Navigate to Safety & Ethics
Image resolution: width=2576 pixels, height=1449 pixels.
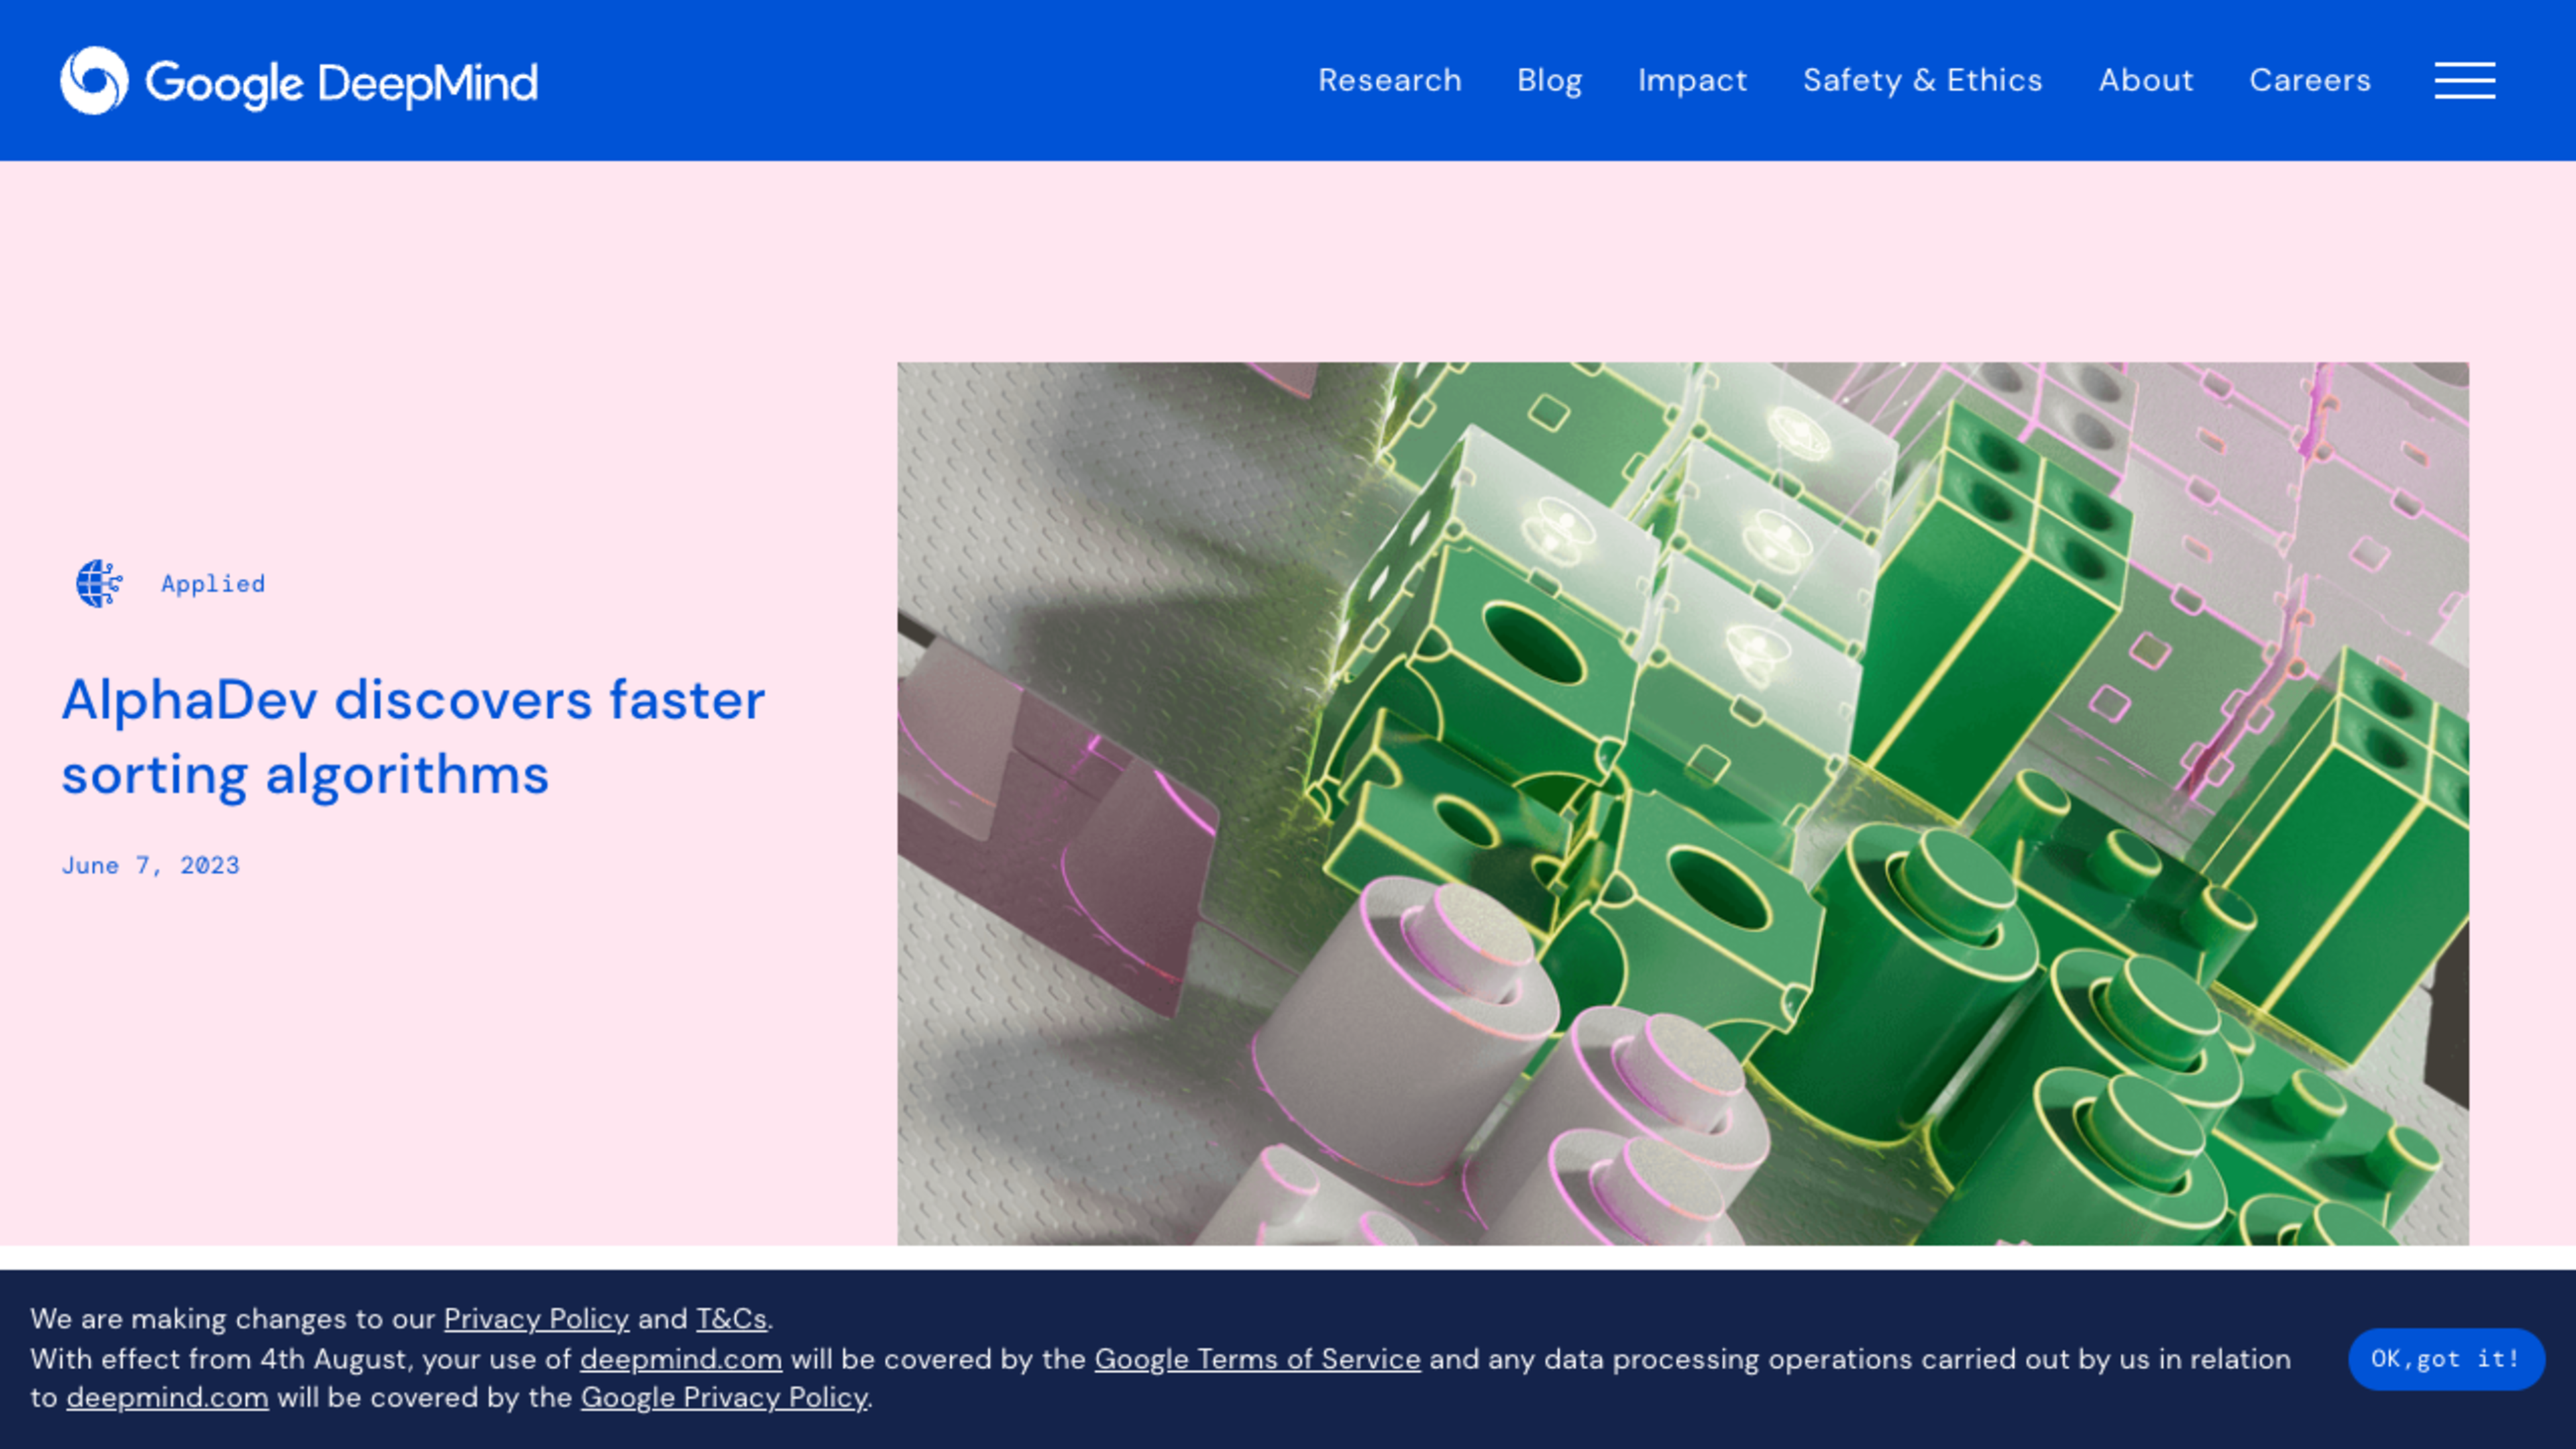click(1922, 80)
